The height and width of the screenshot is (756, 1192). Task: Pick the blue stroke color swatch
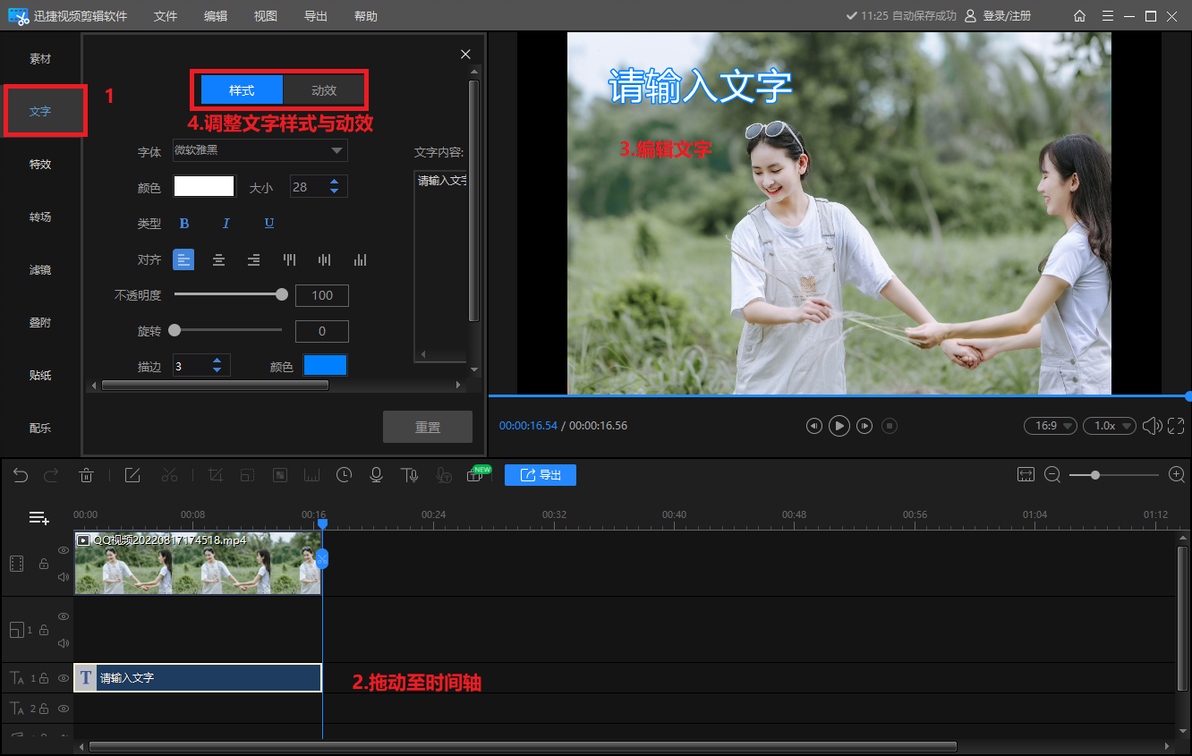point(325,366)
